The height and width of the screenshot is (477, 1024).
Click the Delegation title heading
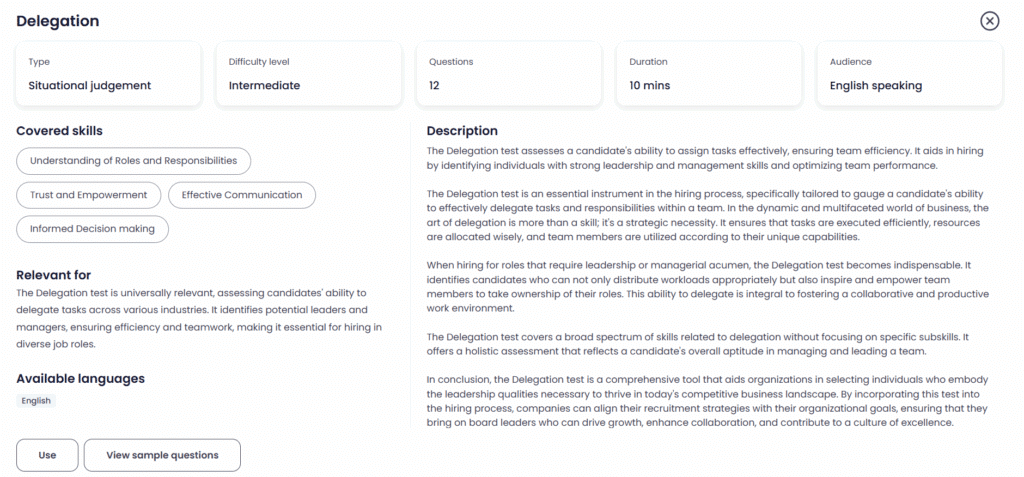pos(57,21)
